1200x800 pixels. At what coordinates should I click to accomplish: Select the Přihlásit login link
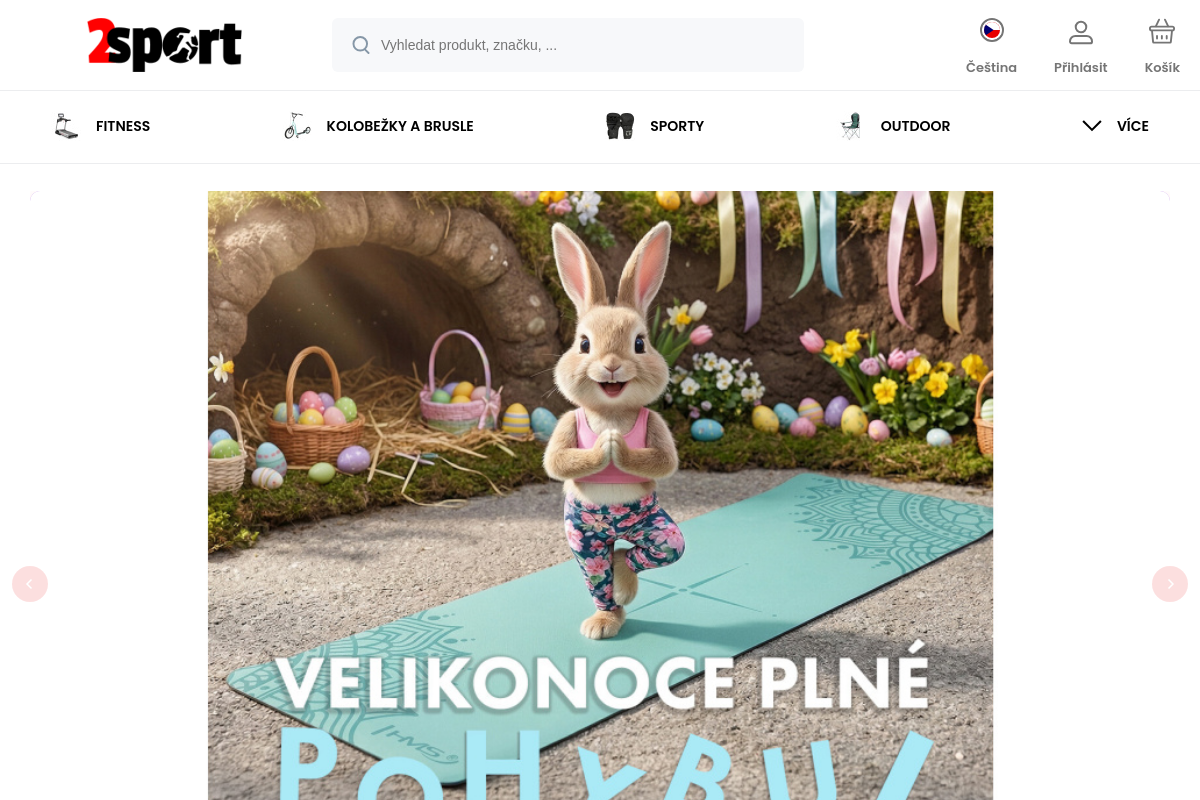pyautogui.click(x=1080, y=68)
